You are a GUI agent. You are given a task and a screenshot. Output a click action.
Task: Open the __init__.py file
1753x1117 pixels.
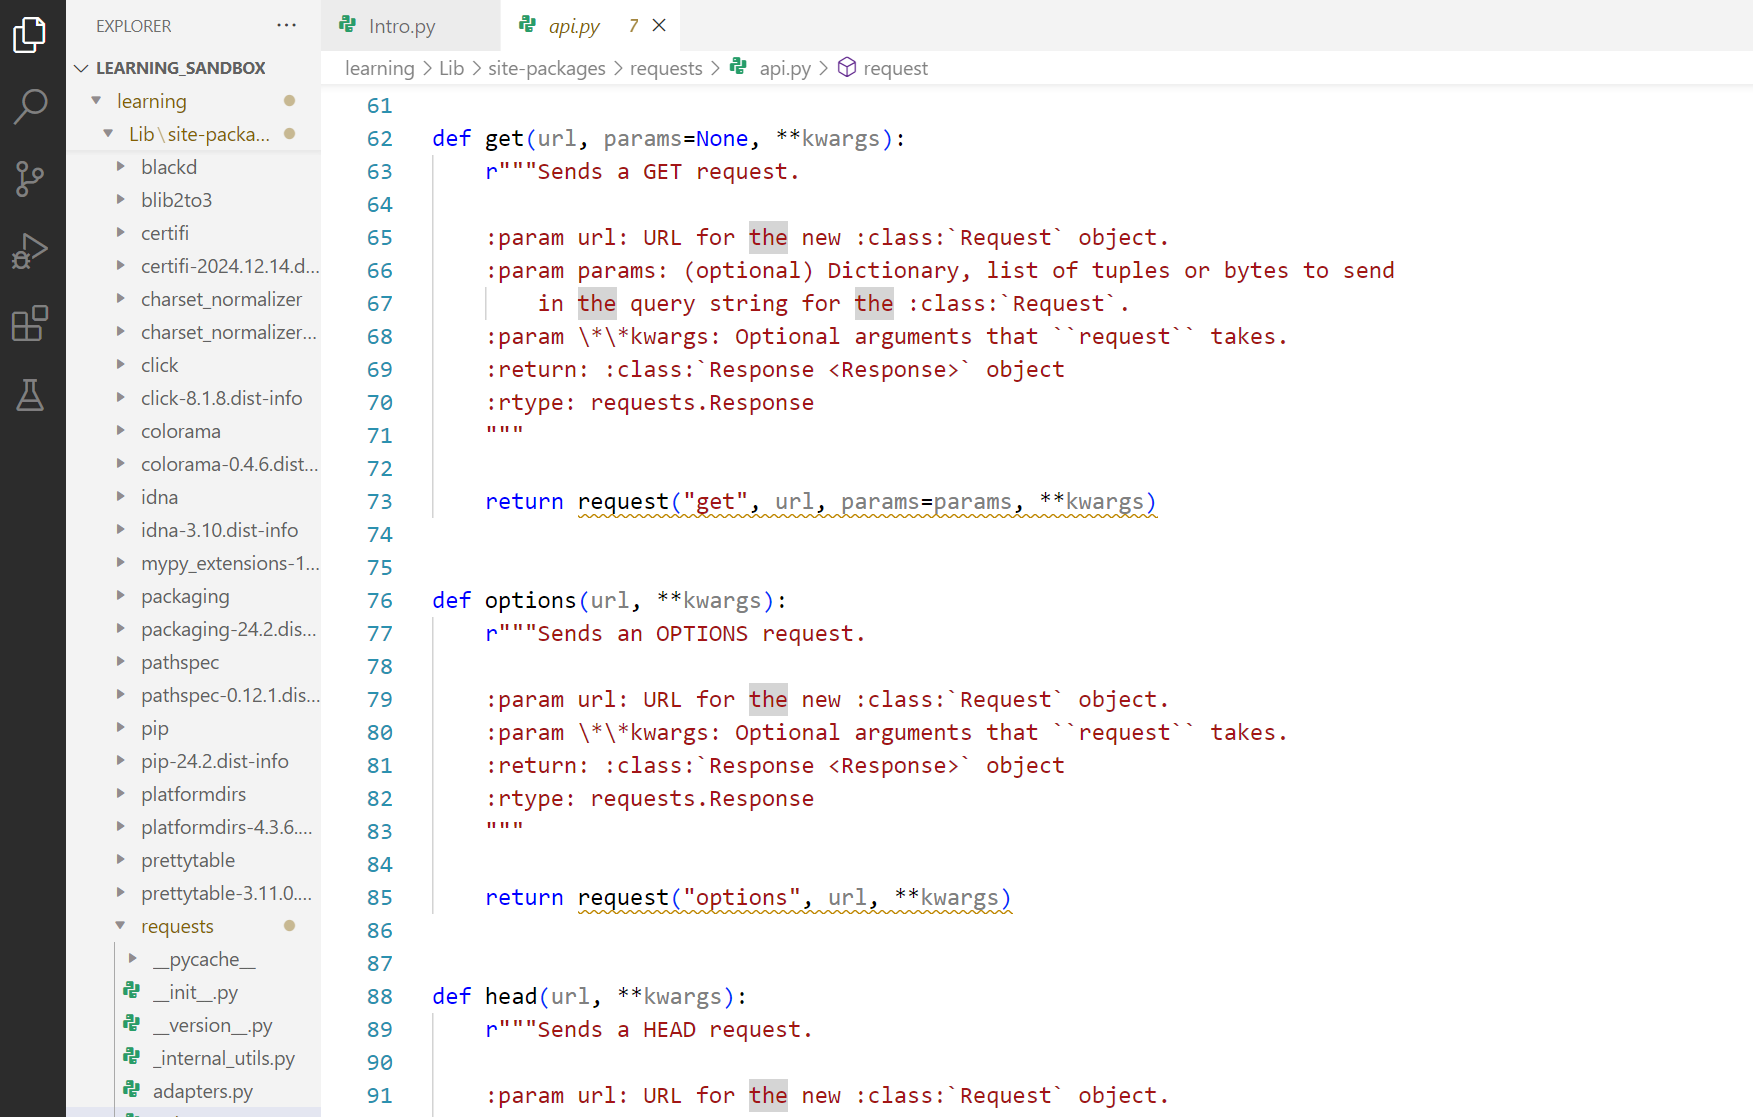click(195, 992)
